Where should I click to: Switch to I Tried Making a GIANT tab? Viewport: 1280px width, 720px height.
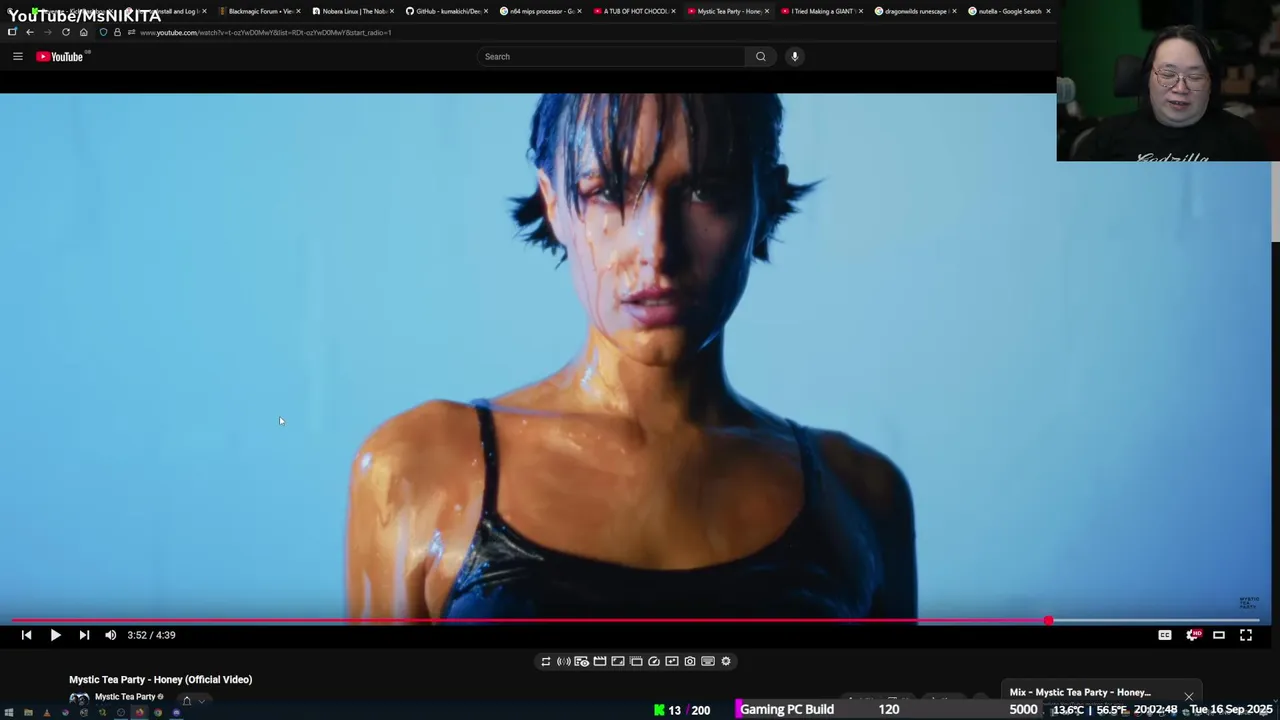(x=822, y=11)
